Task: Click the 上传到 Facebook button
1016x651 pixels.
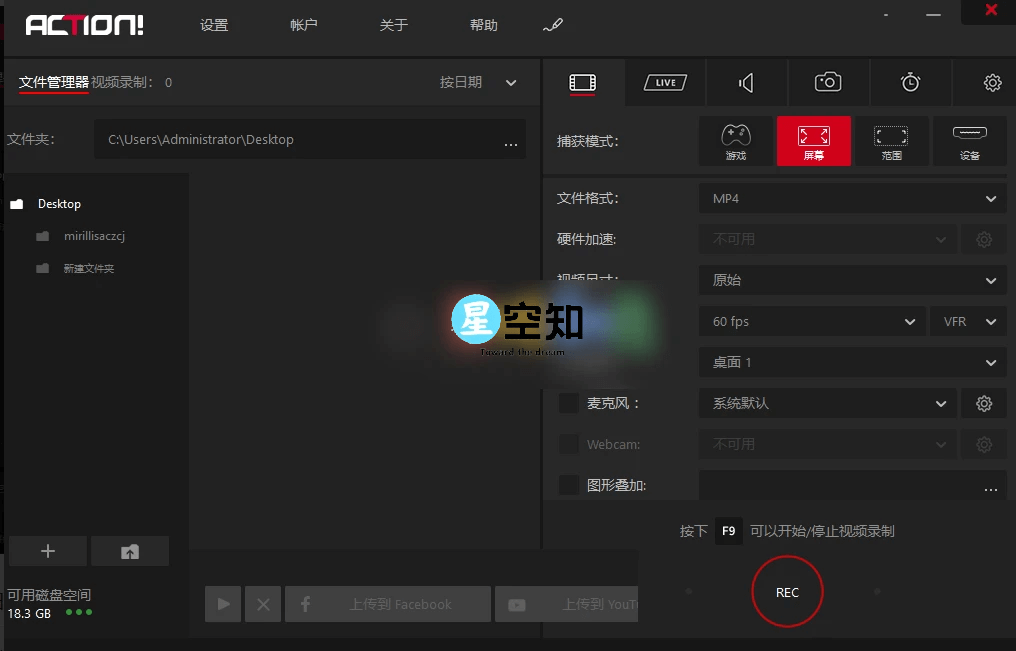Action: pyautogui.click(x=388, y=604)
